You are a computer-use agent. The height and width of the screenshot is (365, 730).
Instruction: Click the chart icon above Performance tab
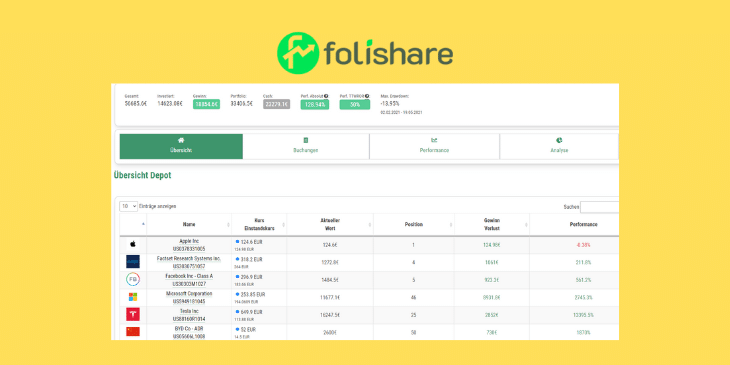pos(434,140)
